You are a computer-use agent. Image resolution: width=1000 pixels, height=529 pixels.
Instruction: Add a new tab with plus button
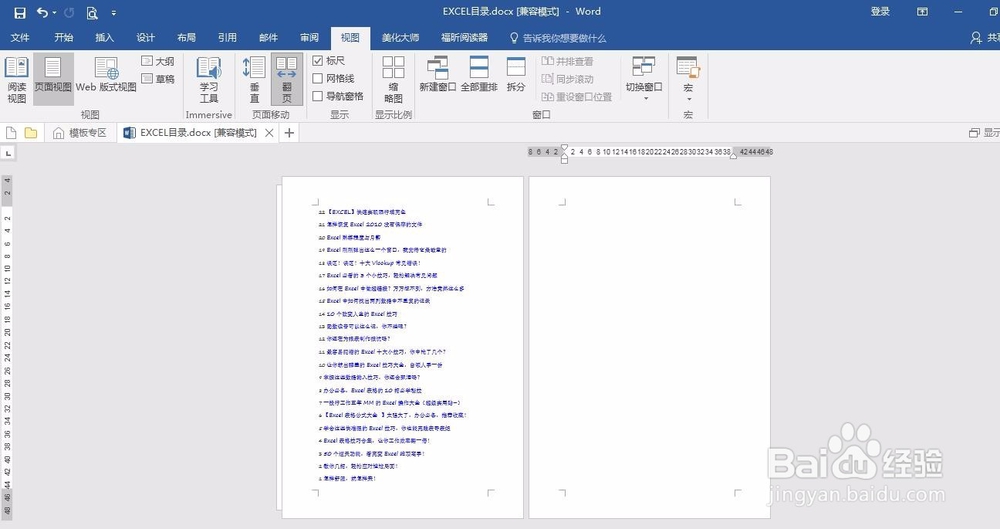pos(290,133)
